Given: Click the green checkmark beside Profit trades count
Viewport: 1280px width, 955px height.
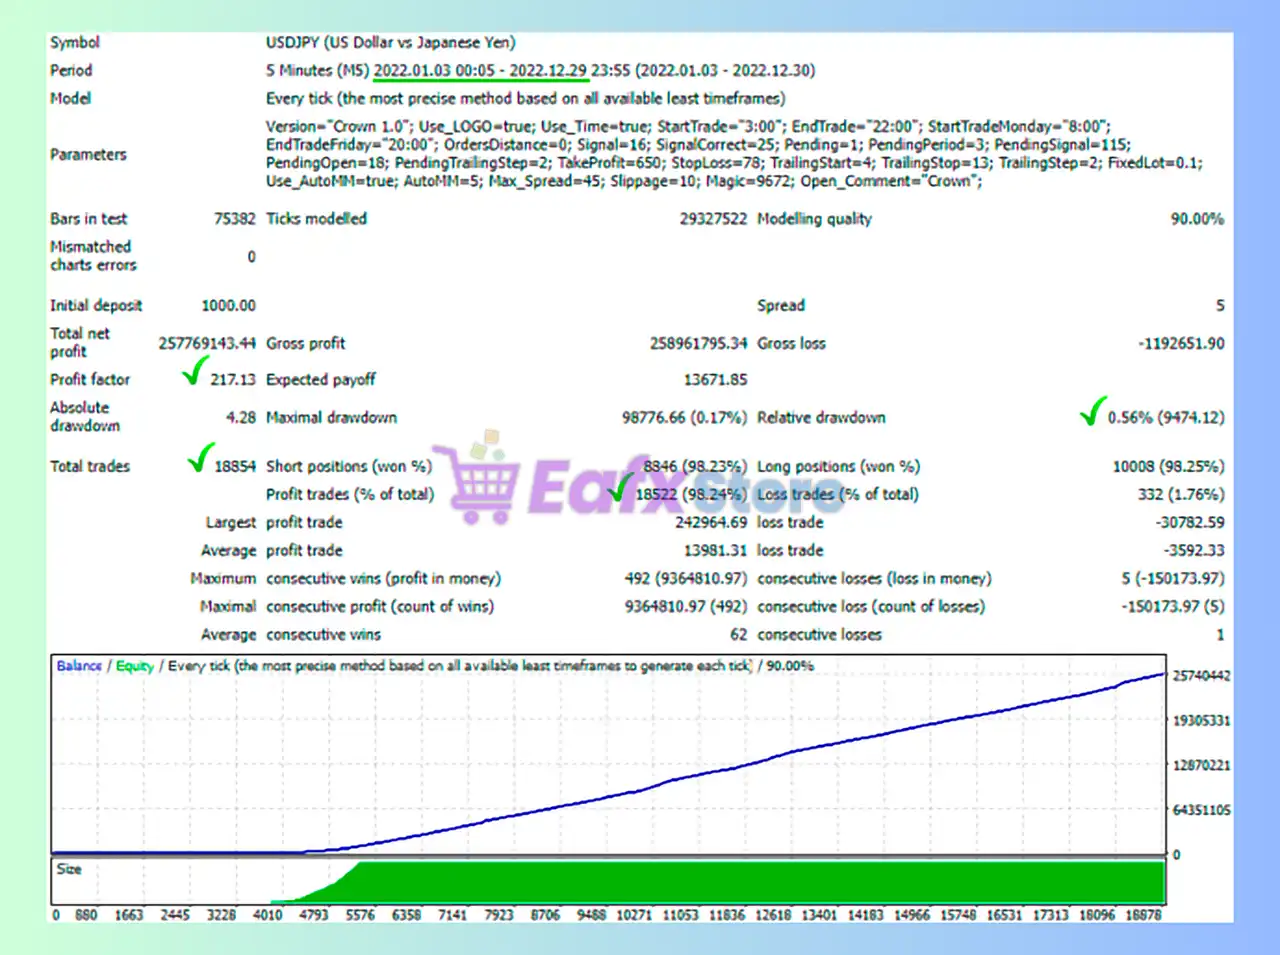Looking at the screenshot, I should point(621,487).
